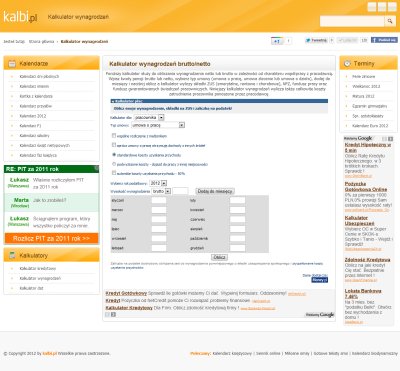Open 'Kalkulator wynagrodzeń' in the Kalkulatory menu

[x=40, y=278]
